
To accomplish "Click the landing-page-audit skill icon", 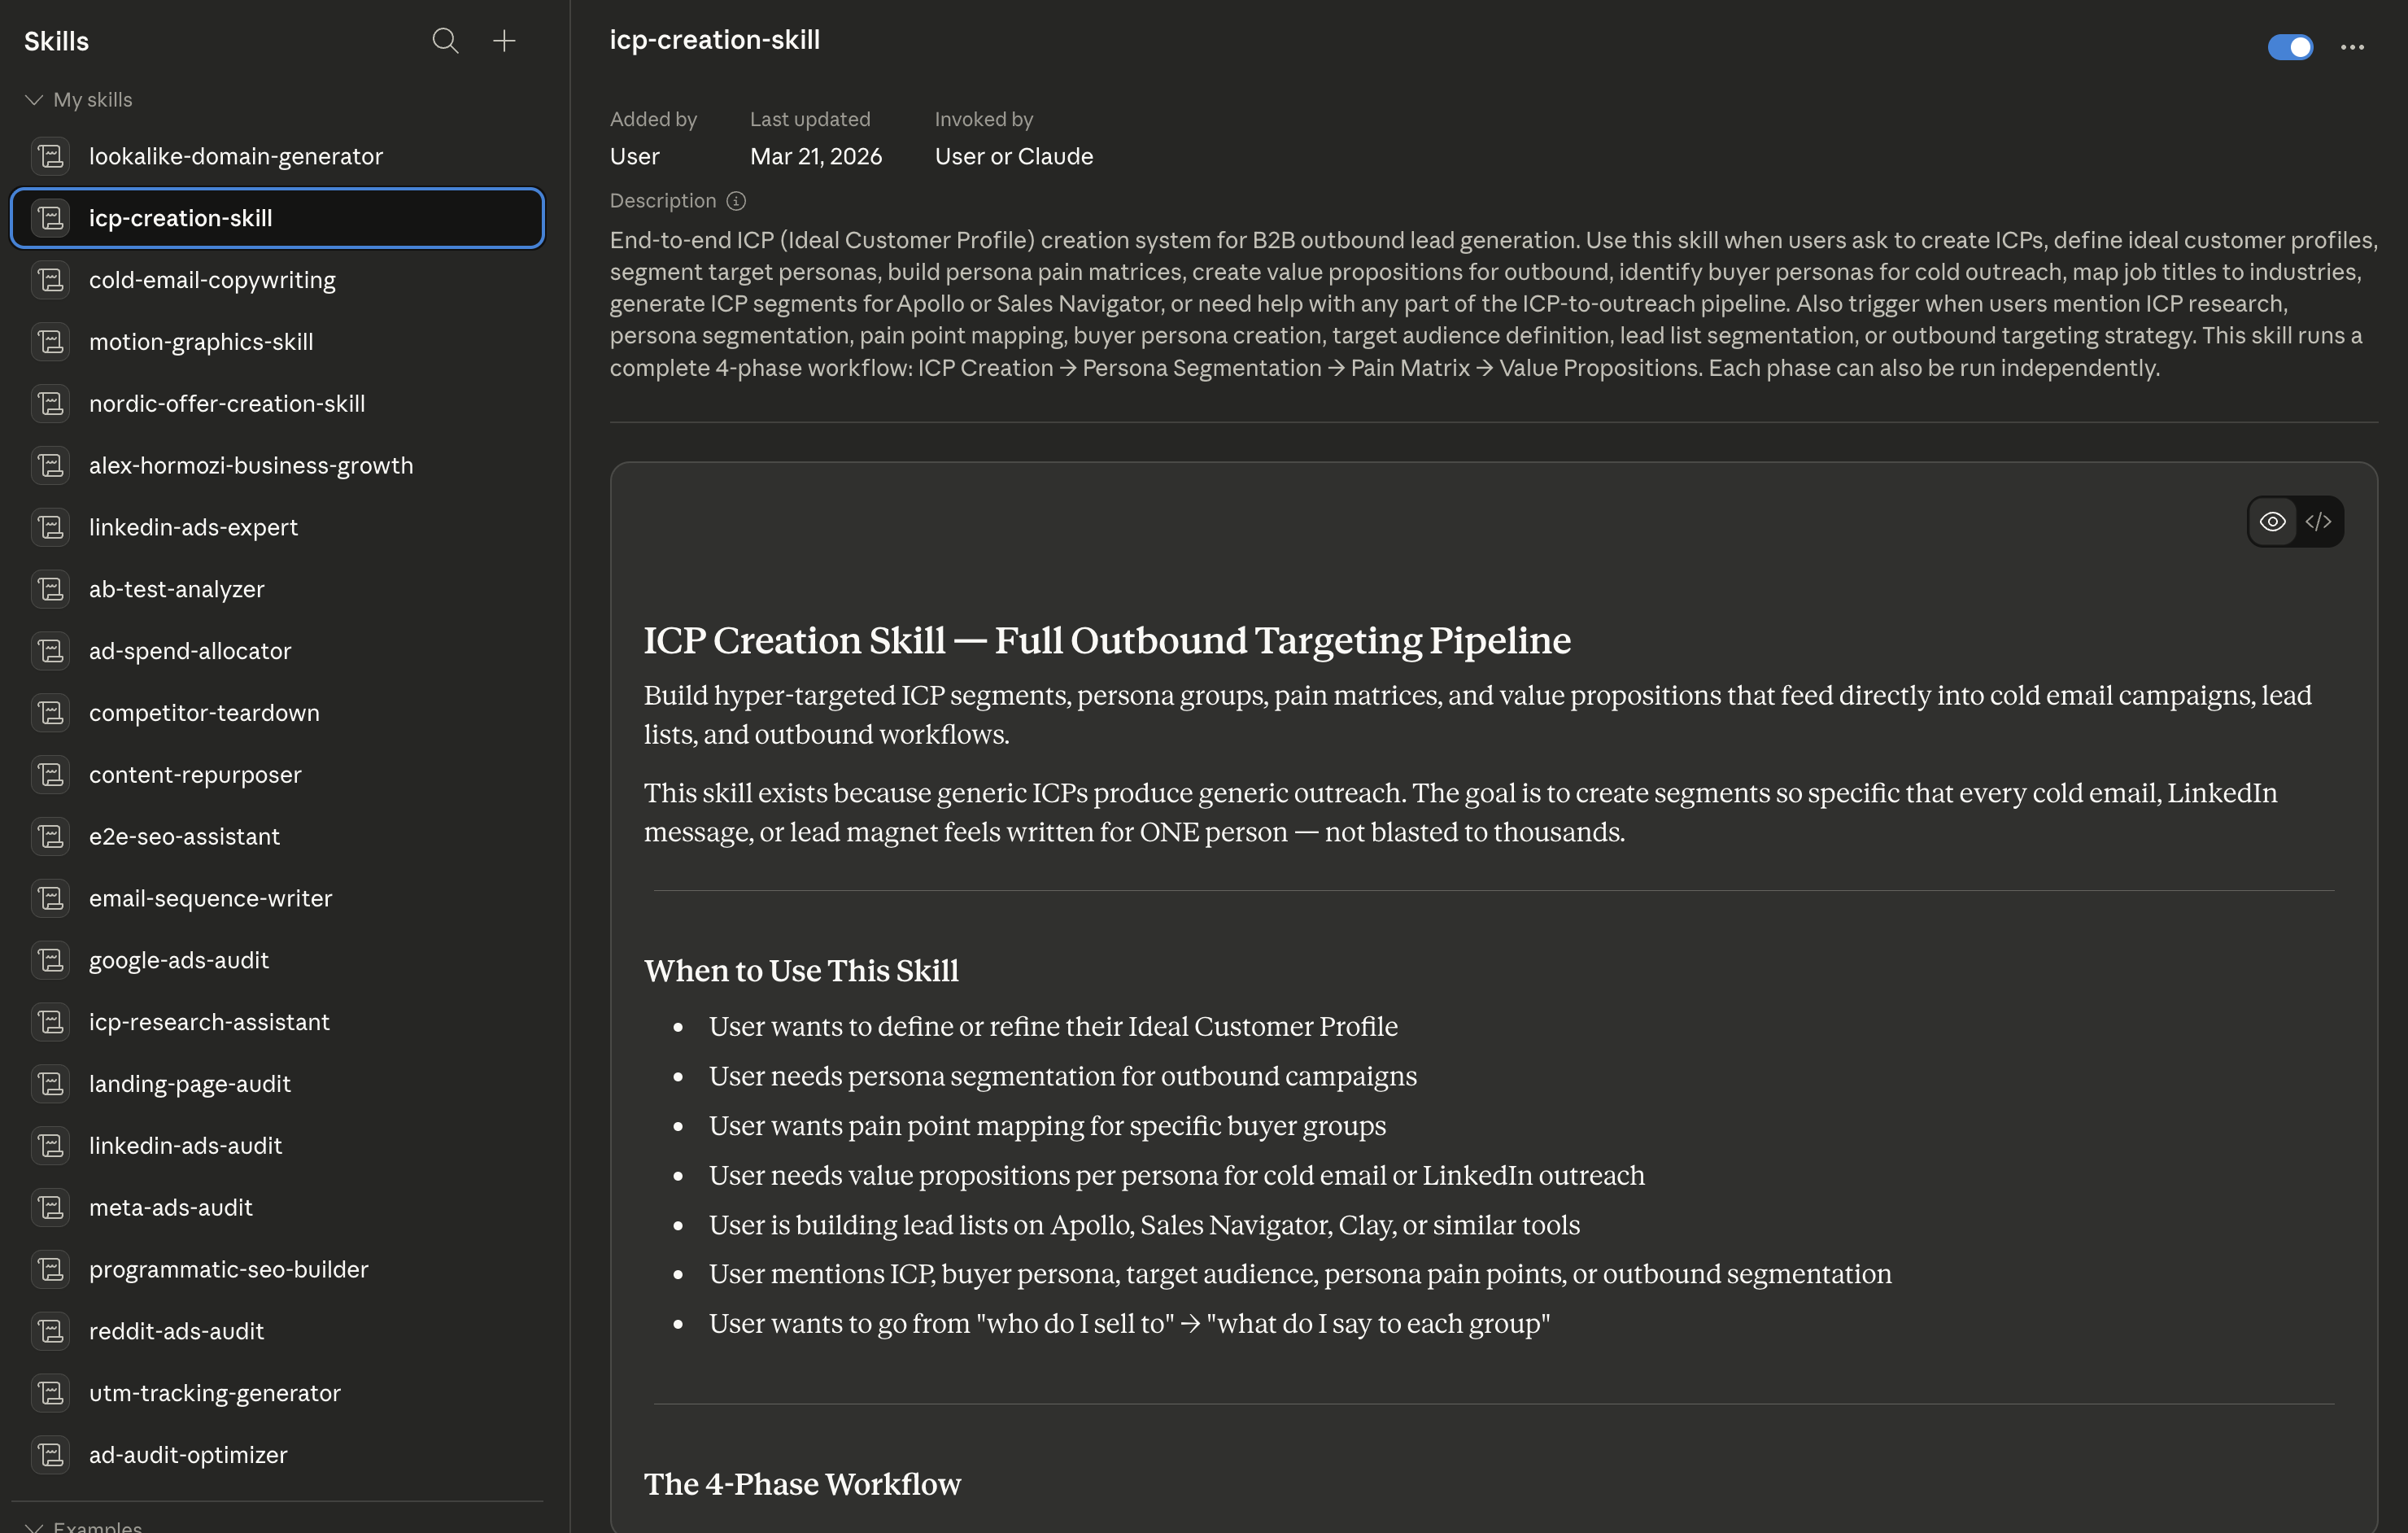I will (x=50, y=1084).
